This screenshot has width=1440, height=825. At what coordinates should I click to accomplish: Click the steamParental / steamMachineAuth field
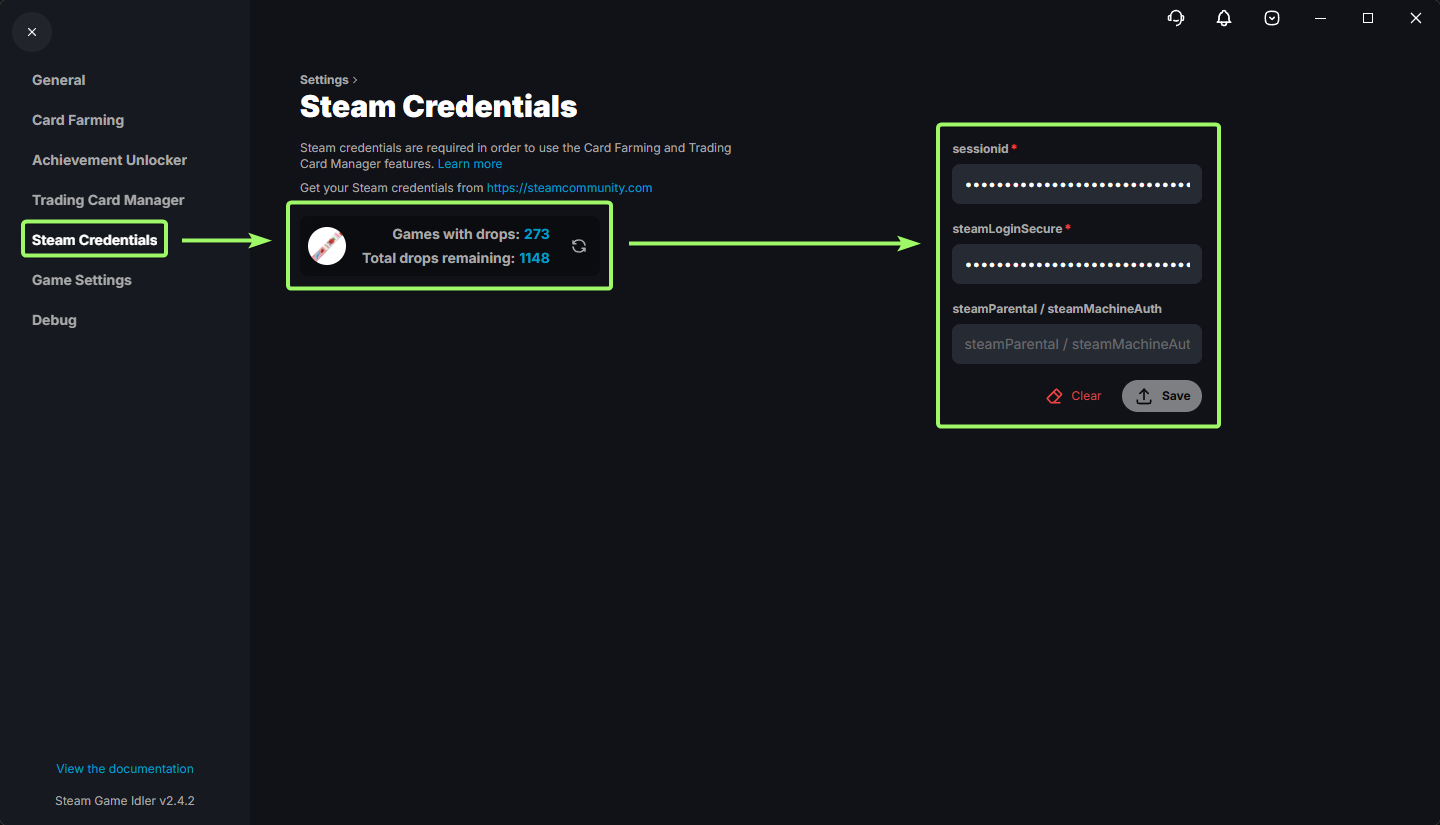[1076, 343]
